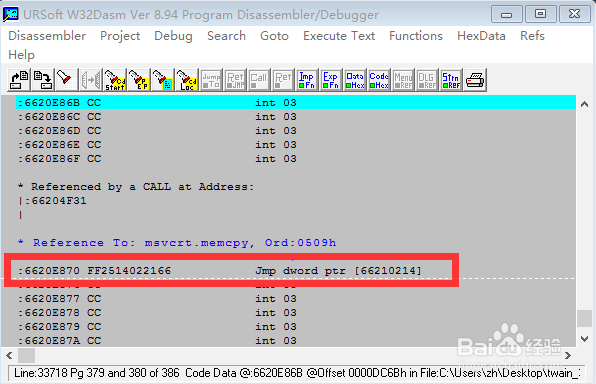Click the horizontal scrollbar thumb

[x=27, y=355]
